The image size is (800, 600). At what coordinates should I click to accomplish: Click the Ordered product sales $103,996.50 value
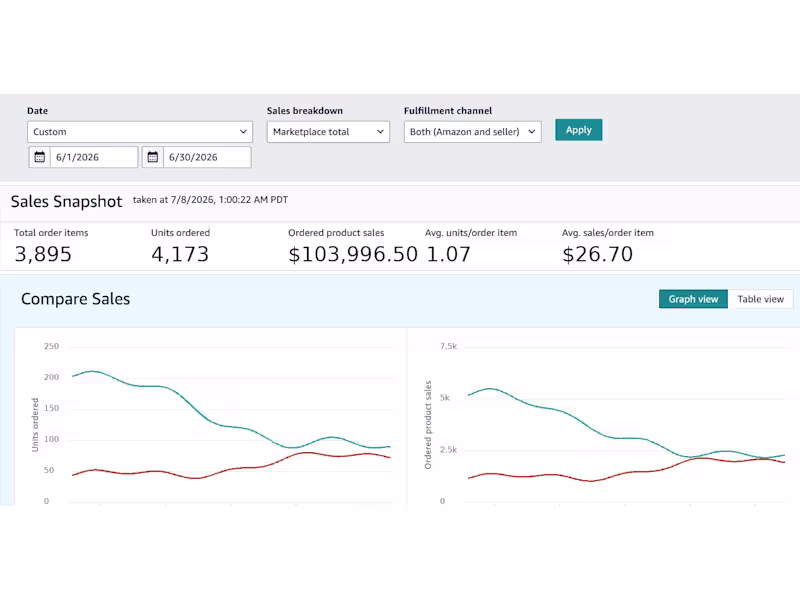click(353, 254)
